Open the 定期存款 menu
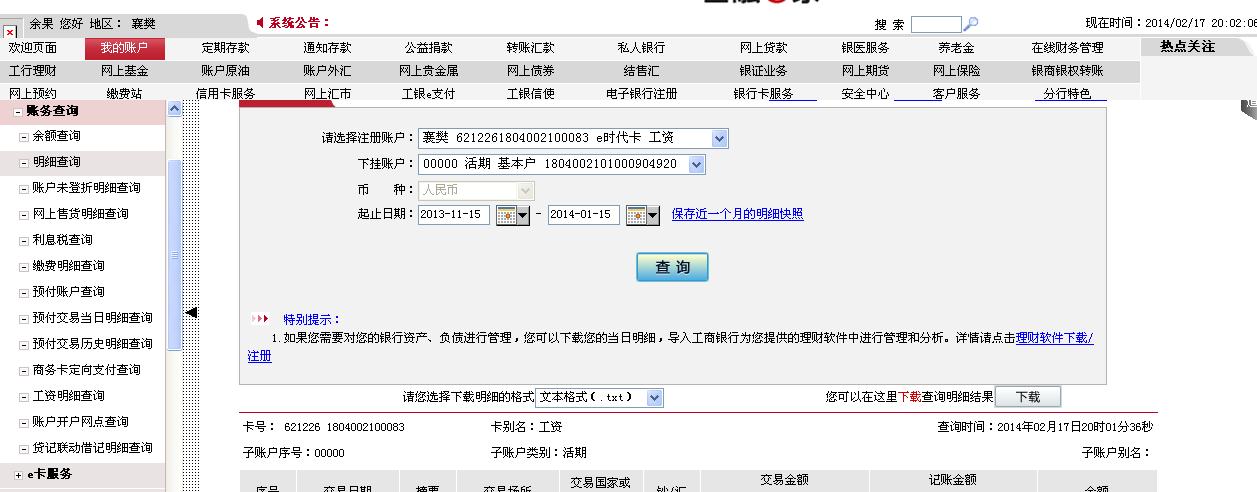The width and height of the screenshot is (1257, 492). 225,48
